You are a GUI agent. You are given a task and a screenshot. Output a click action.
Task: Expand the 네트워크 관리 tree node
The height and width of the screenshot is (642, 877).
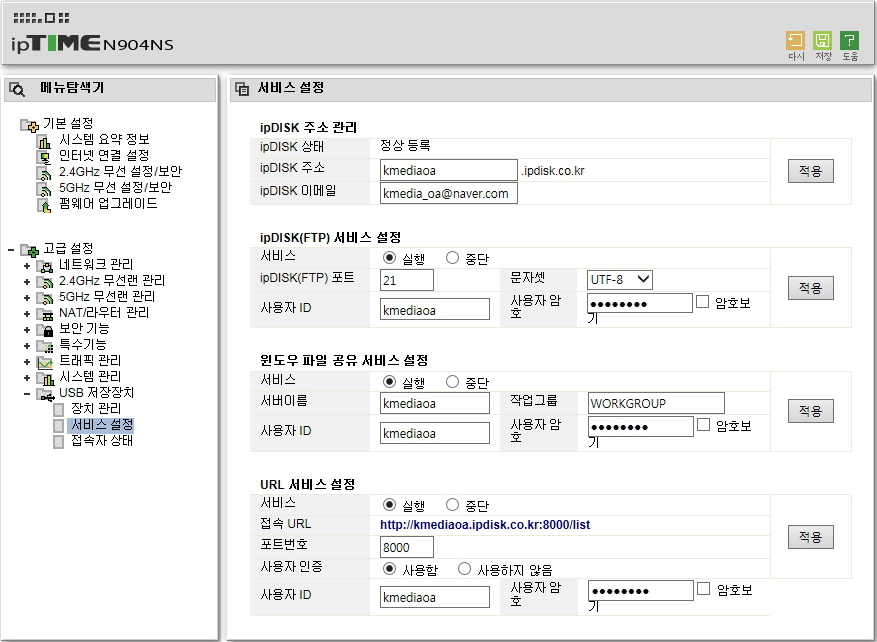click(27, 266)
